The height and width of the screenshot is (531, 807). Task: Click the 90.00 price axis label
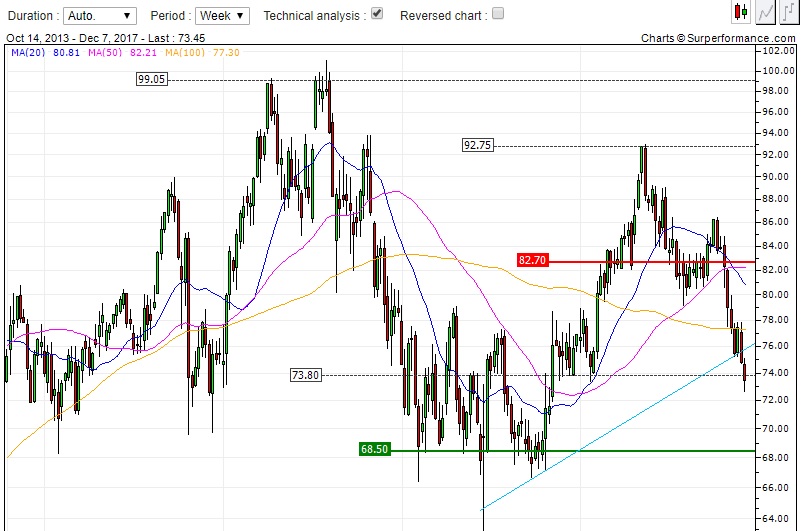(x=776, y=176)
